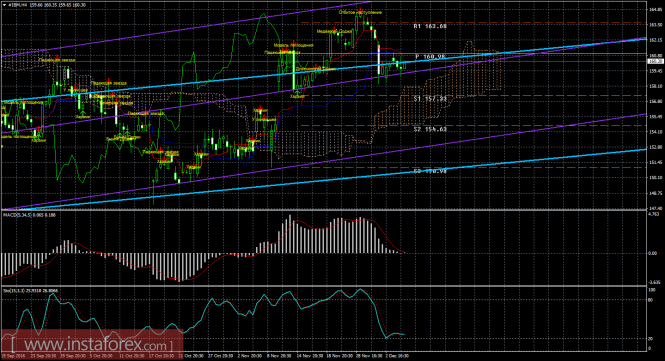
Task: Select the 'Харами' pattern label below long candle
Action: tap(297, 97)
